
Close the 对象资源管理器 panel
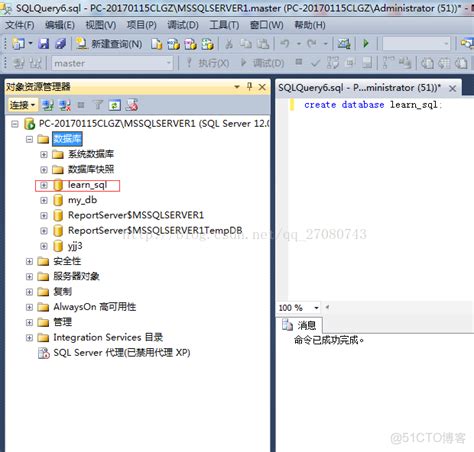[262, 87]
